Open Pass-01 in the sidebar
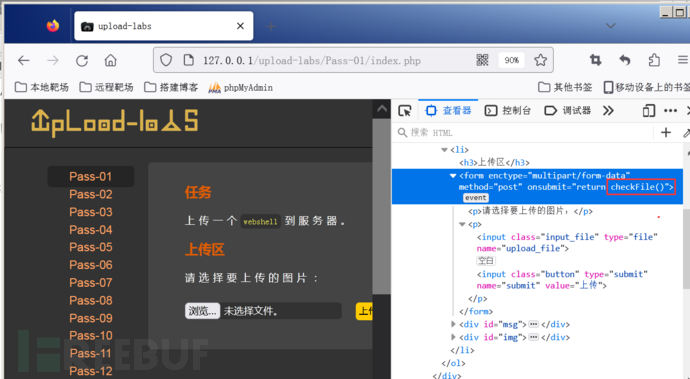Screen dimensions: 690x379 (91, 177)
